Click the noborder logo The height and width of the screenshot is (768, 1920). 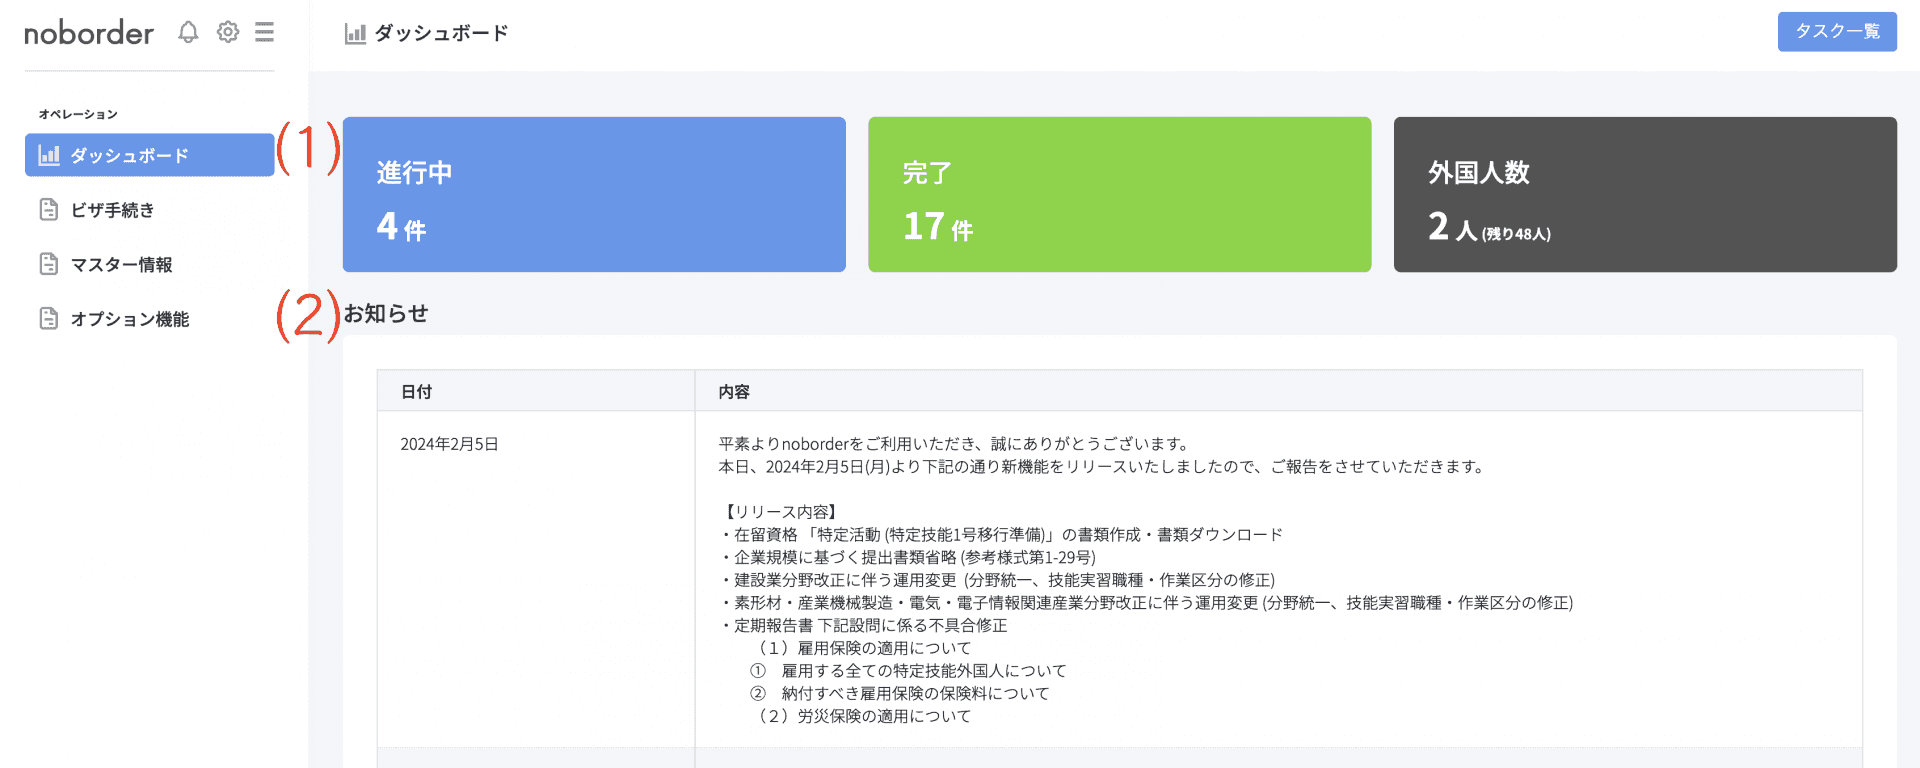click(x=89, y=33)
